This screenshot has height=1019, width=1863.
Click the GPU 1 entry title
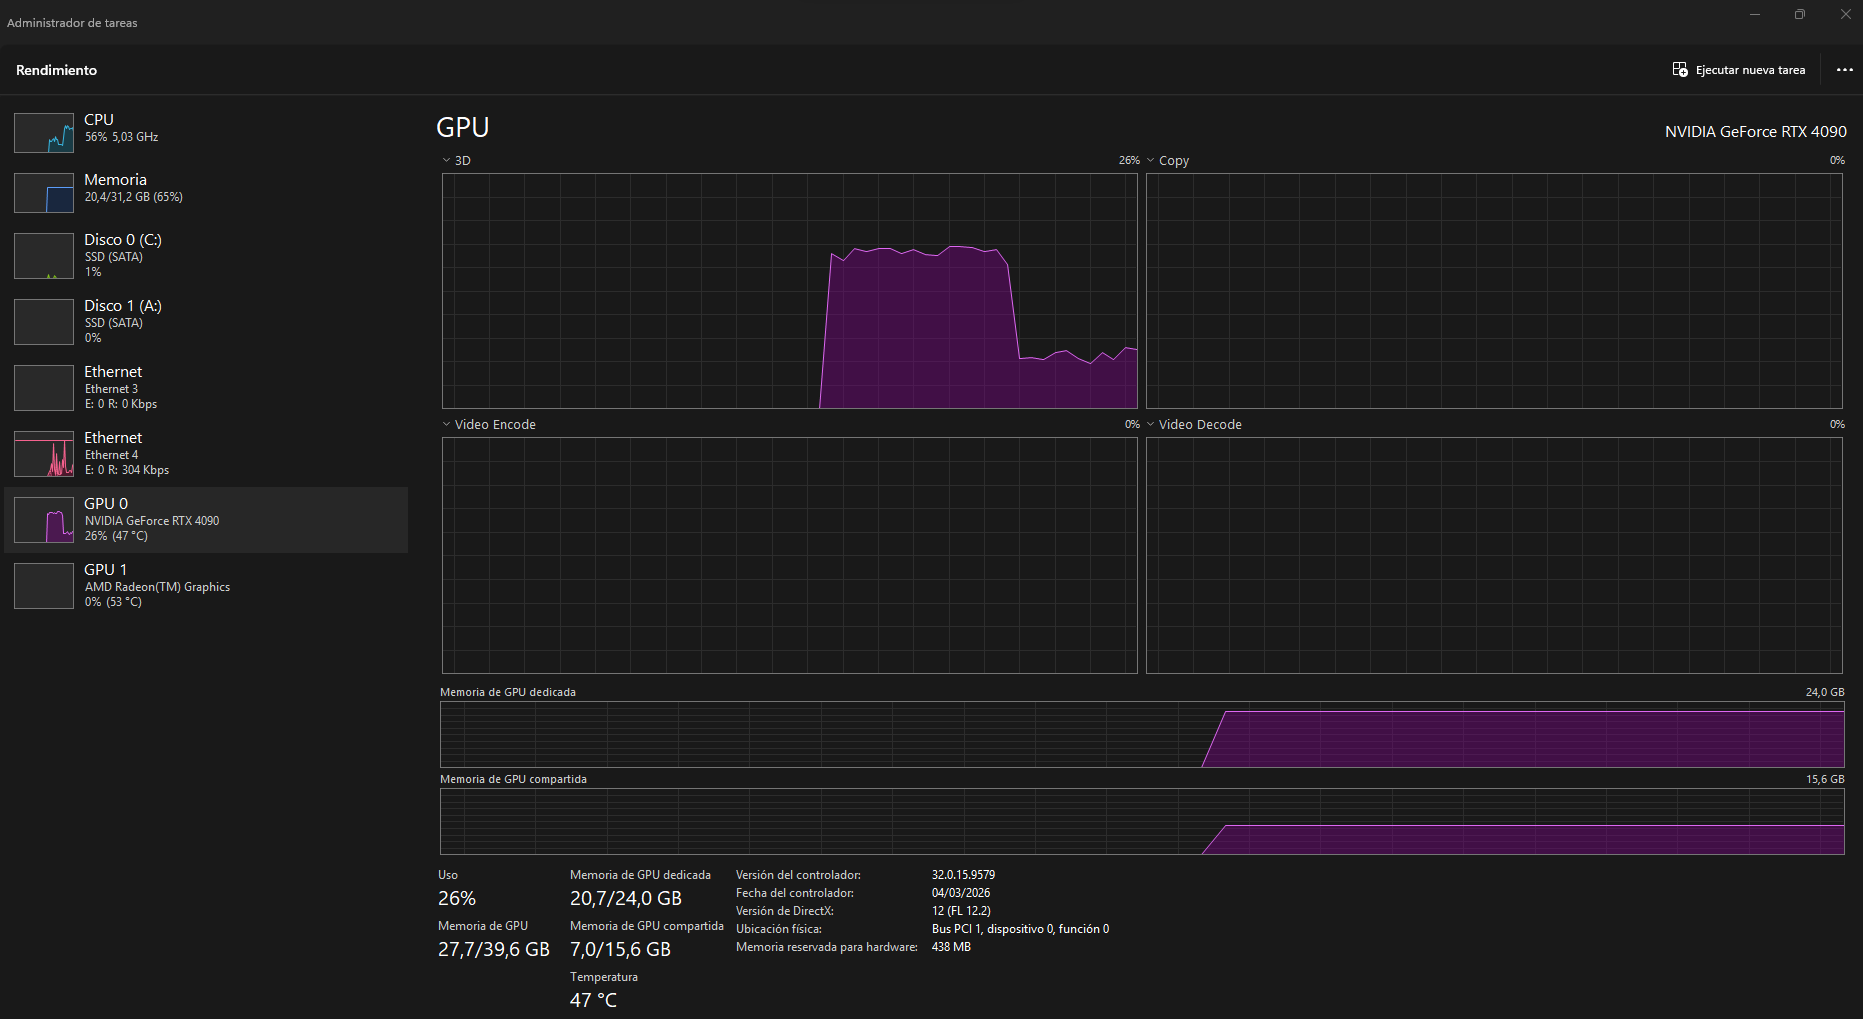pos(105,570)
